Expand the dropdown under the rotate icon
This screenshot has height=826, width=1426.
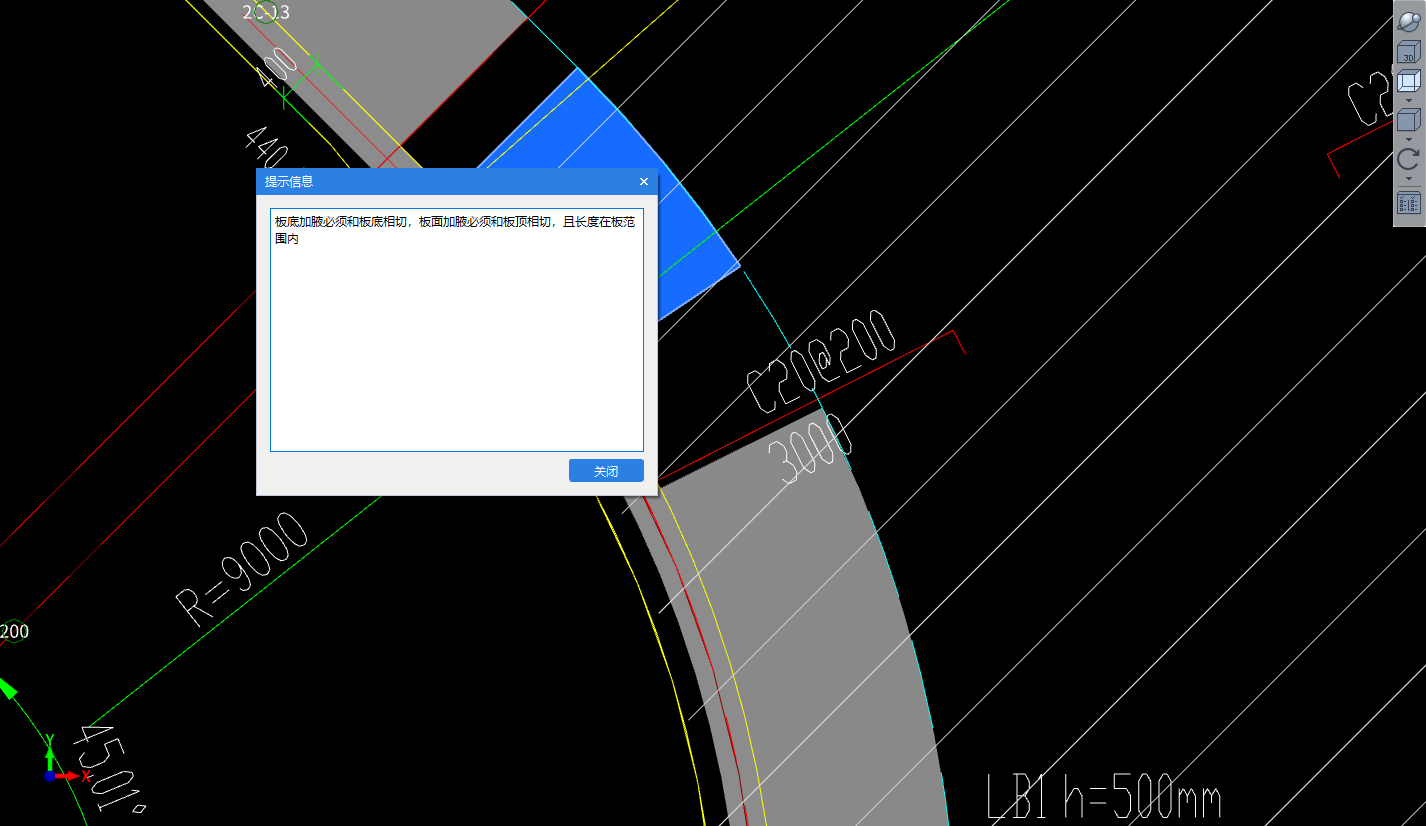click(1408, 178)
